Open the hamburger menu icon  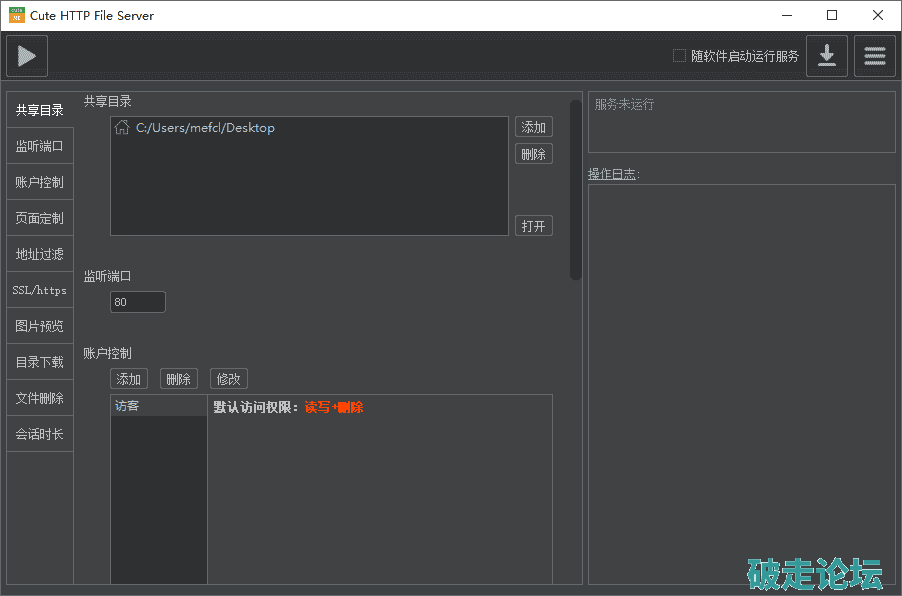875,56
